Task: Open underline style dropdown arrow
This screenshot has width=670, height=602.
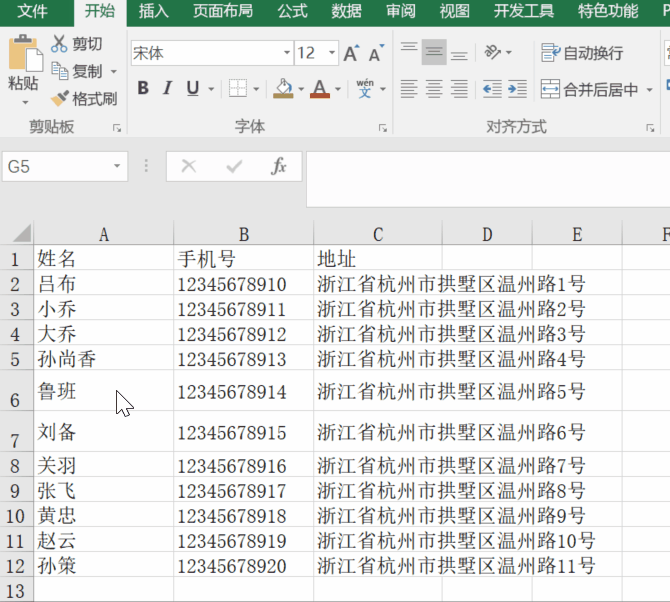Action: (211, 89)
